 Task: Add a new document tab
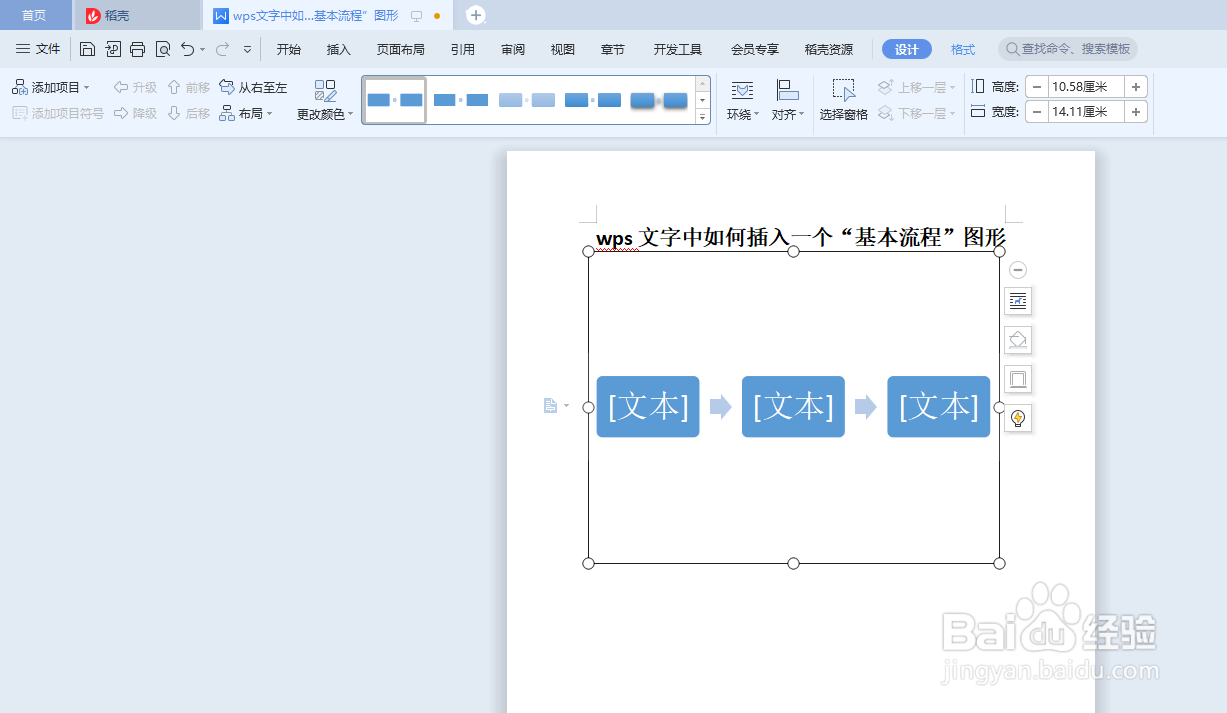tap(476, 15)
